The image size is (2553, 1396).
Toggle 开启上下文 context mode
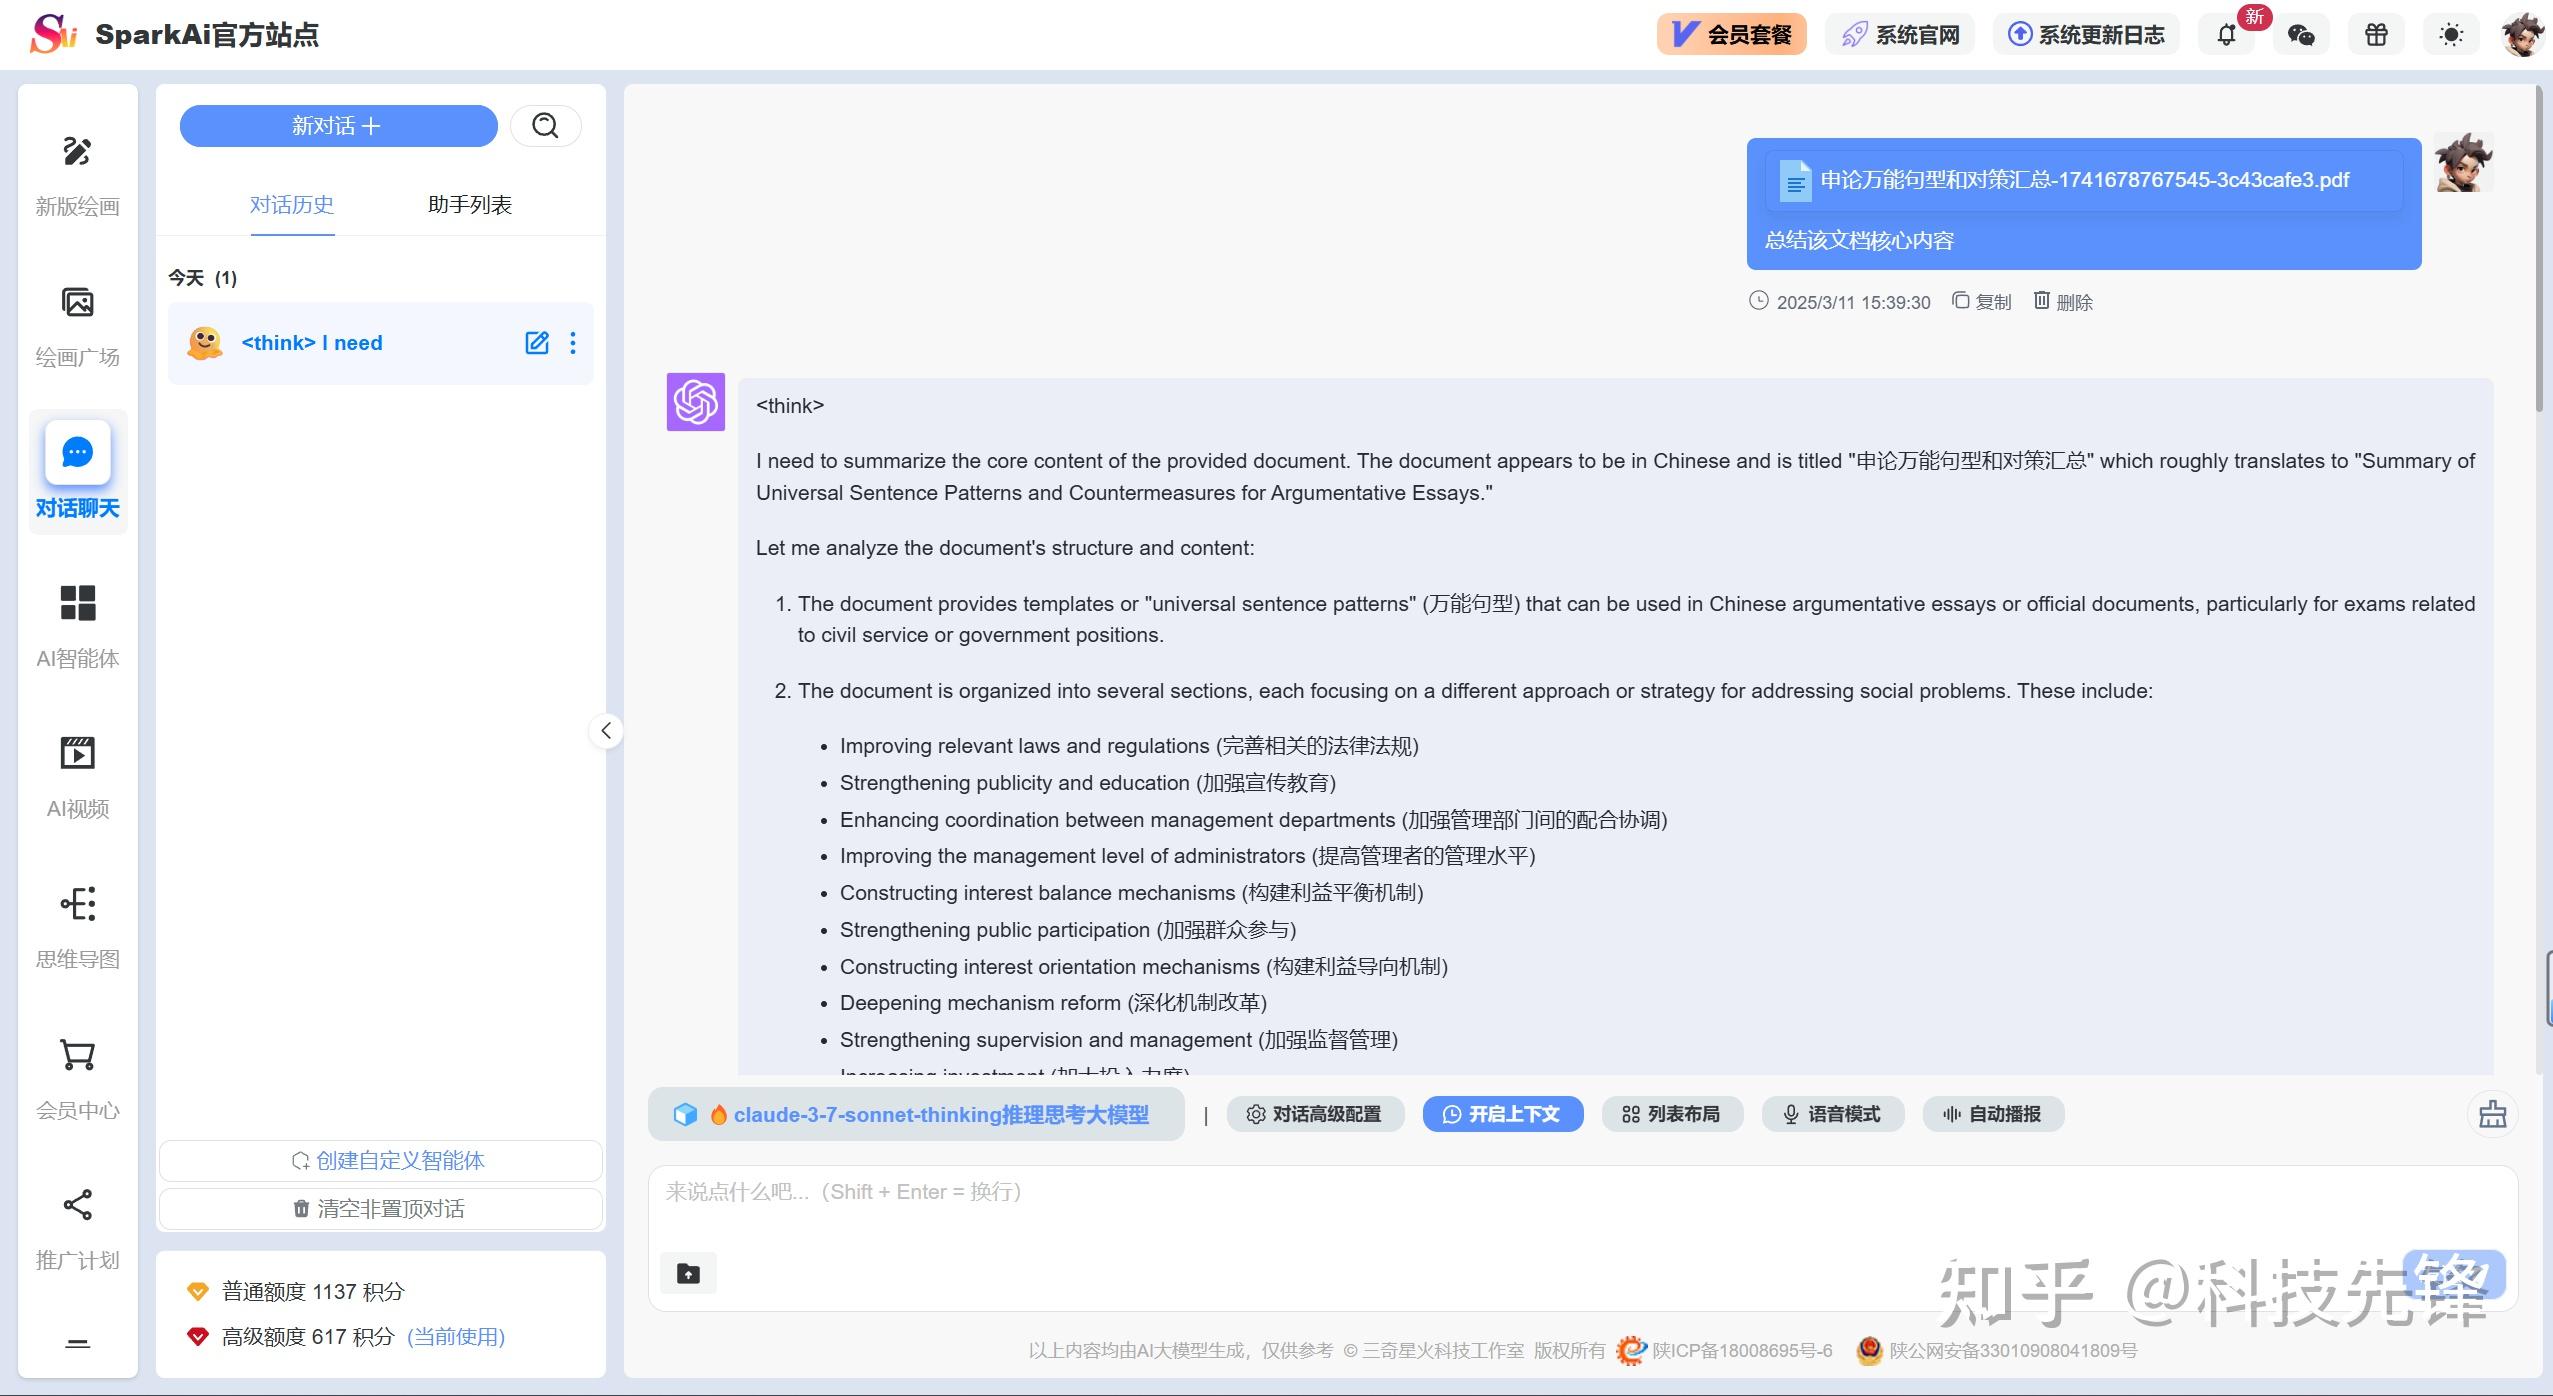tap(1503, 1114)
